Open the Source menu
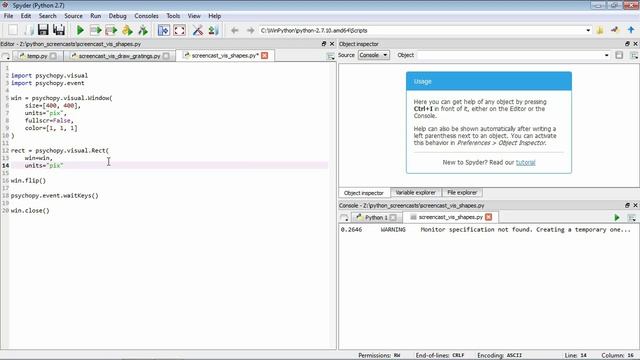 [x=73, y=16]
